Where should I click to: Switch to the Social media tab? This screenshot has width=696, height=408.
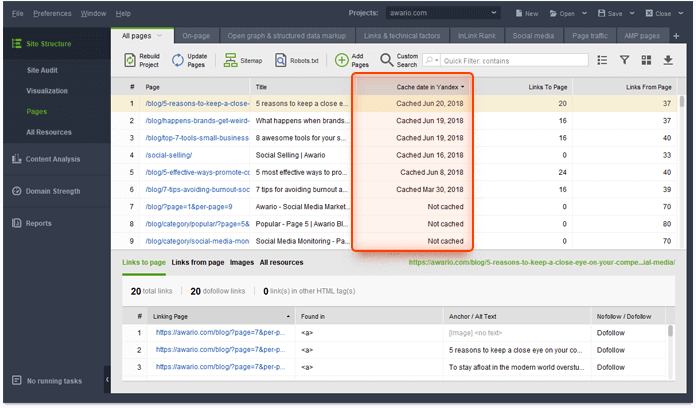coord(533,36)
